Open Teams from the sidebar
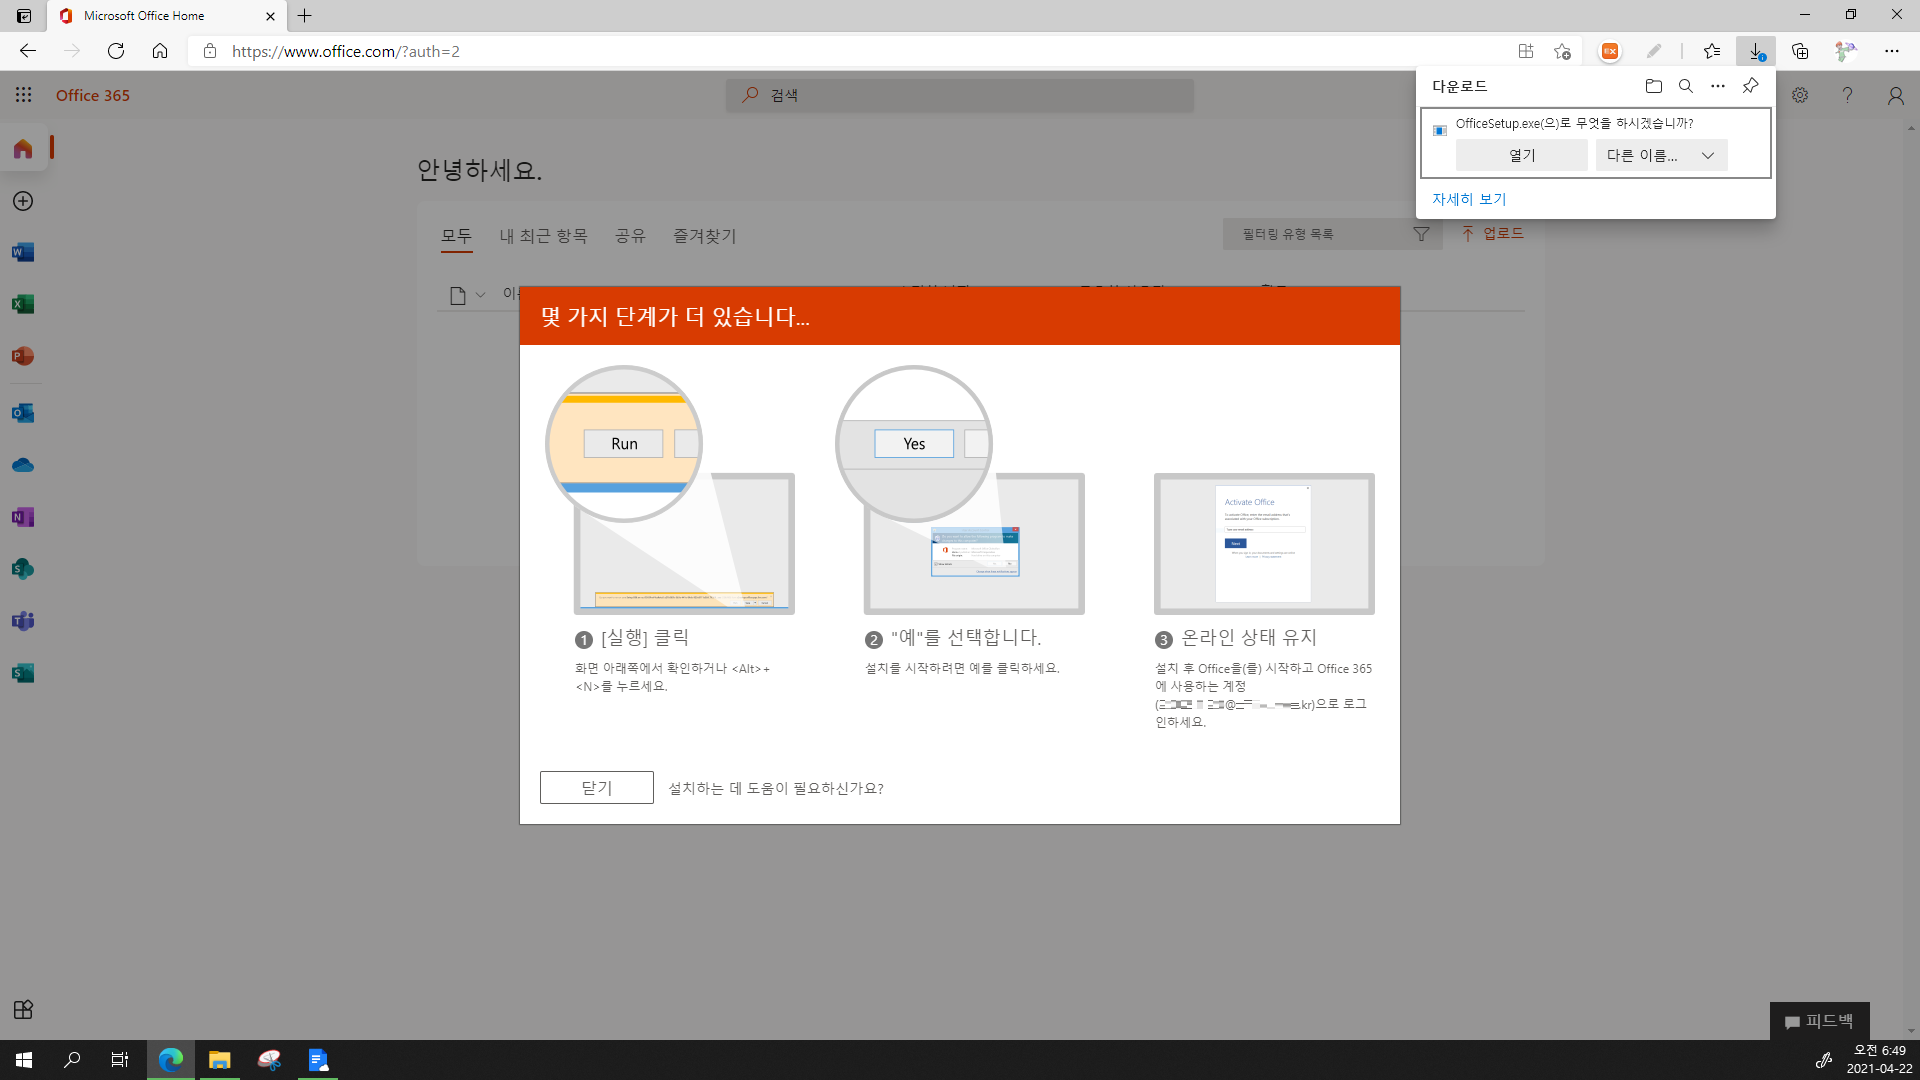 [x=23, y=621]
